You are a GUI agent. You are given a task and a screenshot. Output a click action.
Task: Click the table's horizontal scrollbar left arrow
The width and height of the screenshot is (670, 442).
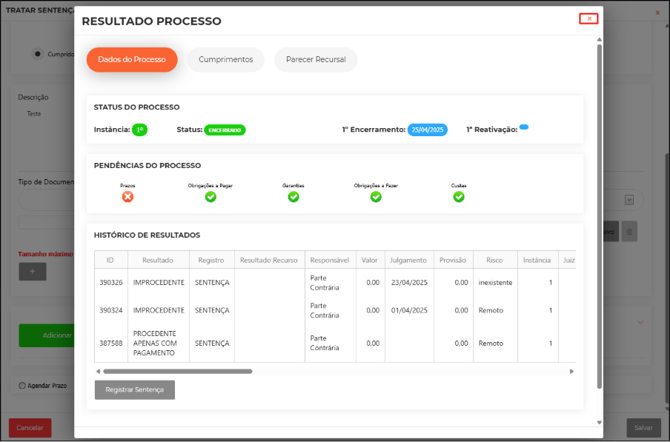coord(98,371)
